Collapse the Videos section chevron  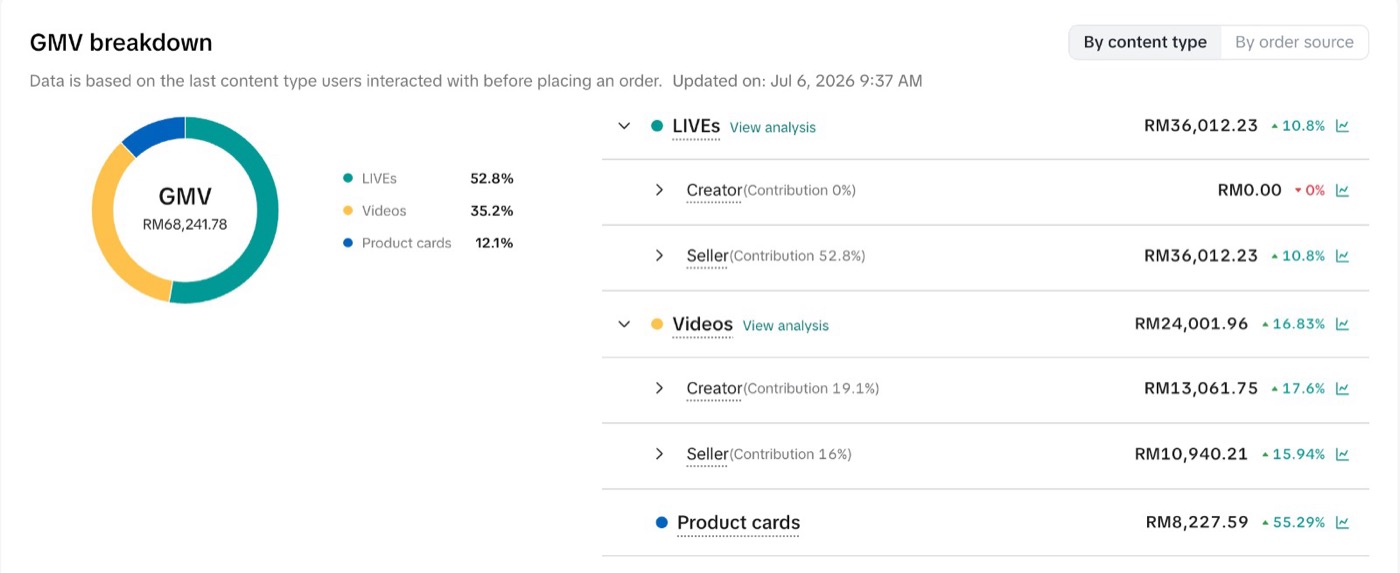[624, 324]
